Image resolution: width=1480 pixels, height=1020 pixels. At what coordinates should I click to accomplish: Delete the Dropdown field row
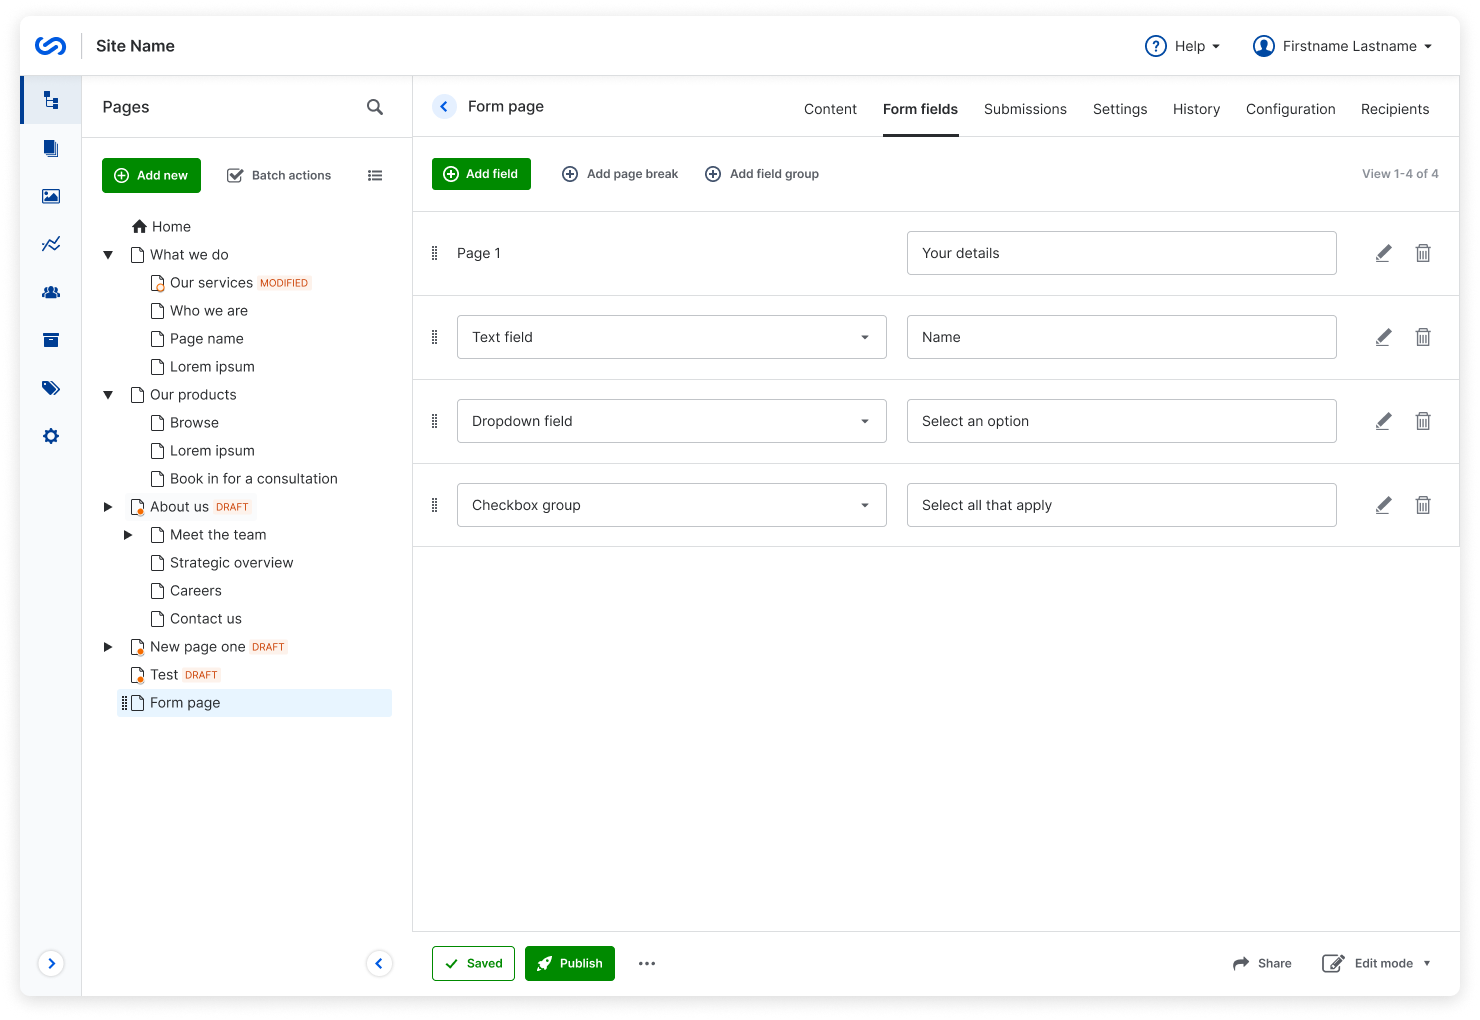pyautogui.click(x=1422, y=421)
